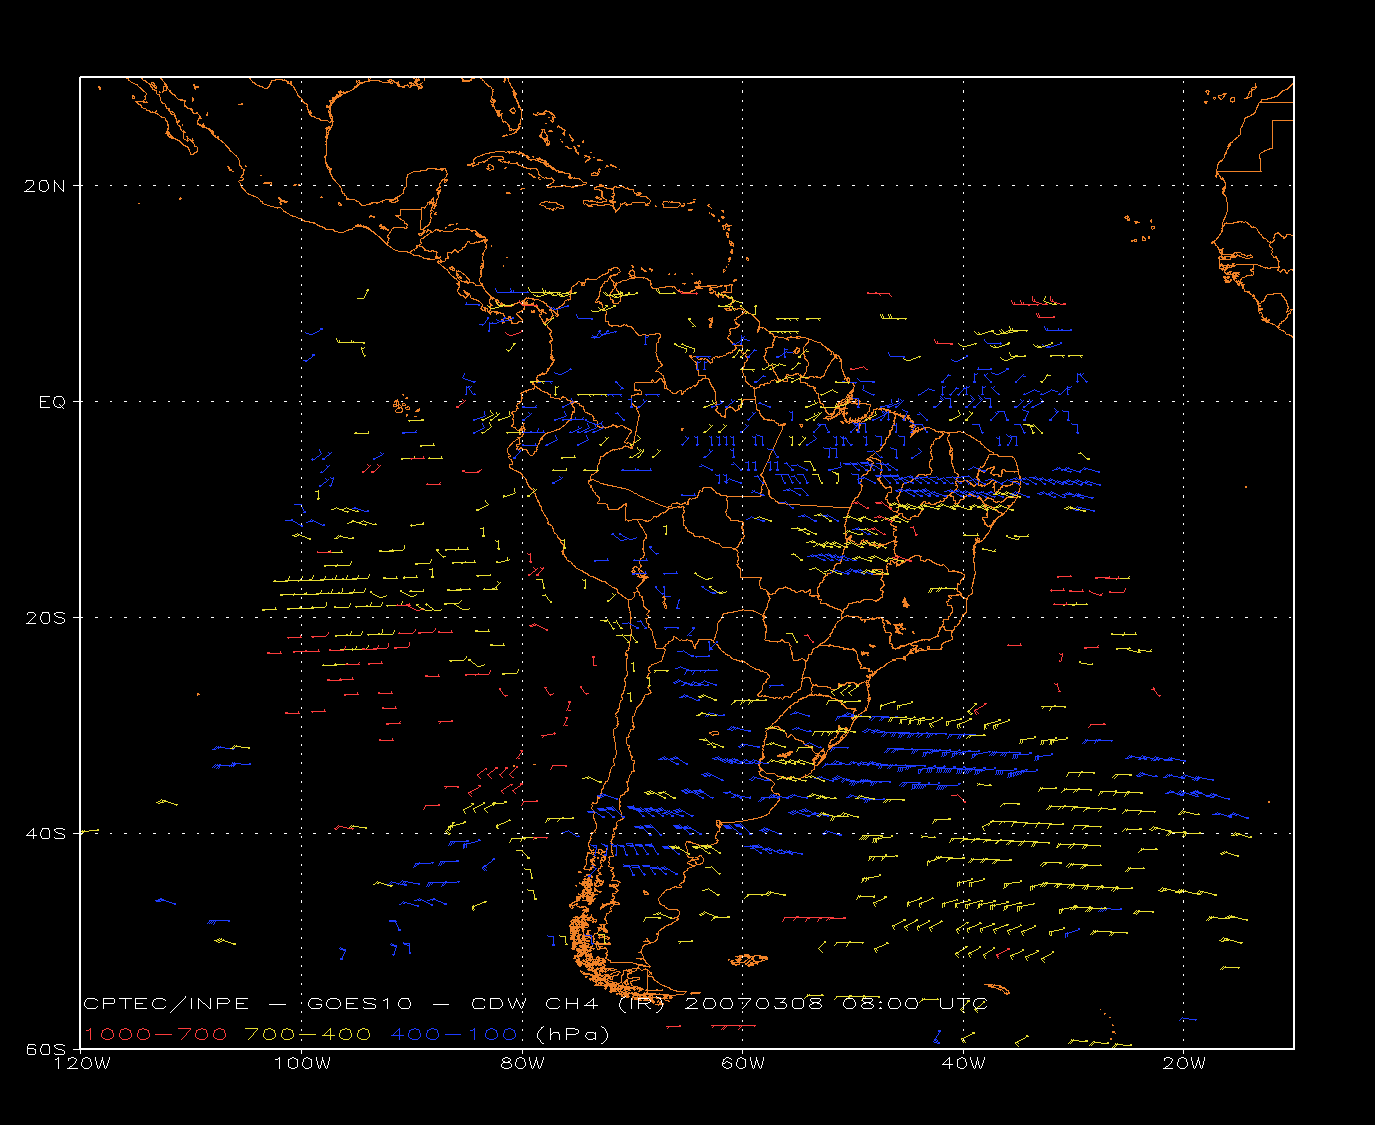Click the 08:00 UTC time text
The height and width of the screenshot is (1125, 1375).
tap(915, 1003)
